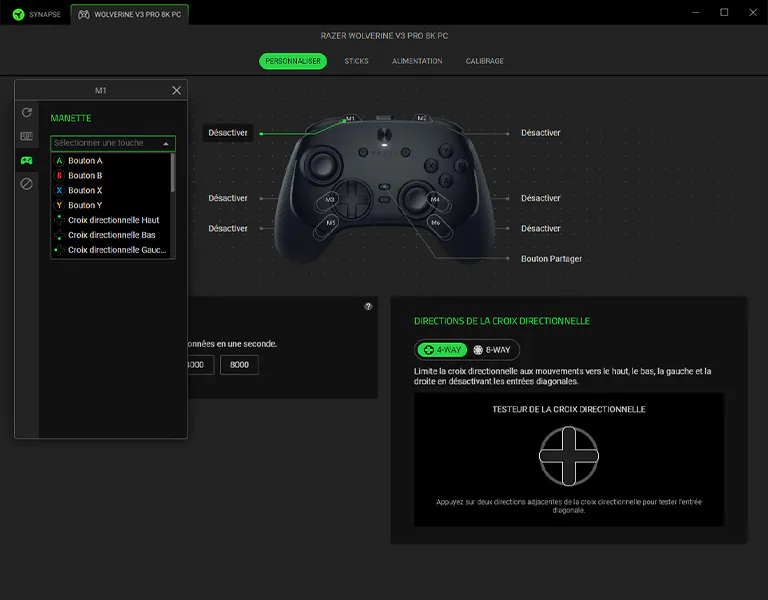Select the green controller icon in M1 sidebar
The height and width of the screenshot is (600, 768).
[27, 160]
